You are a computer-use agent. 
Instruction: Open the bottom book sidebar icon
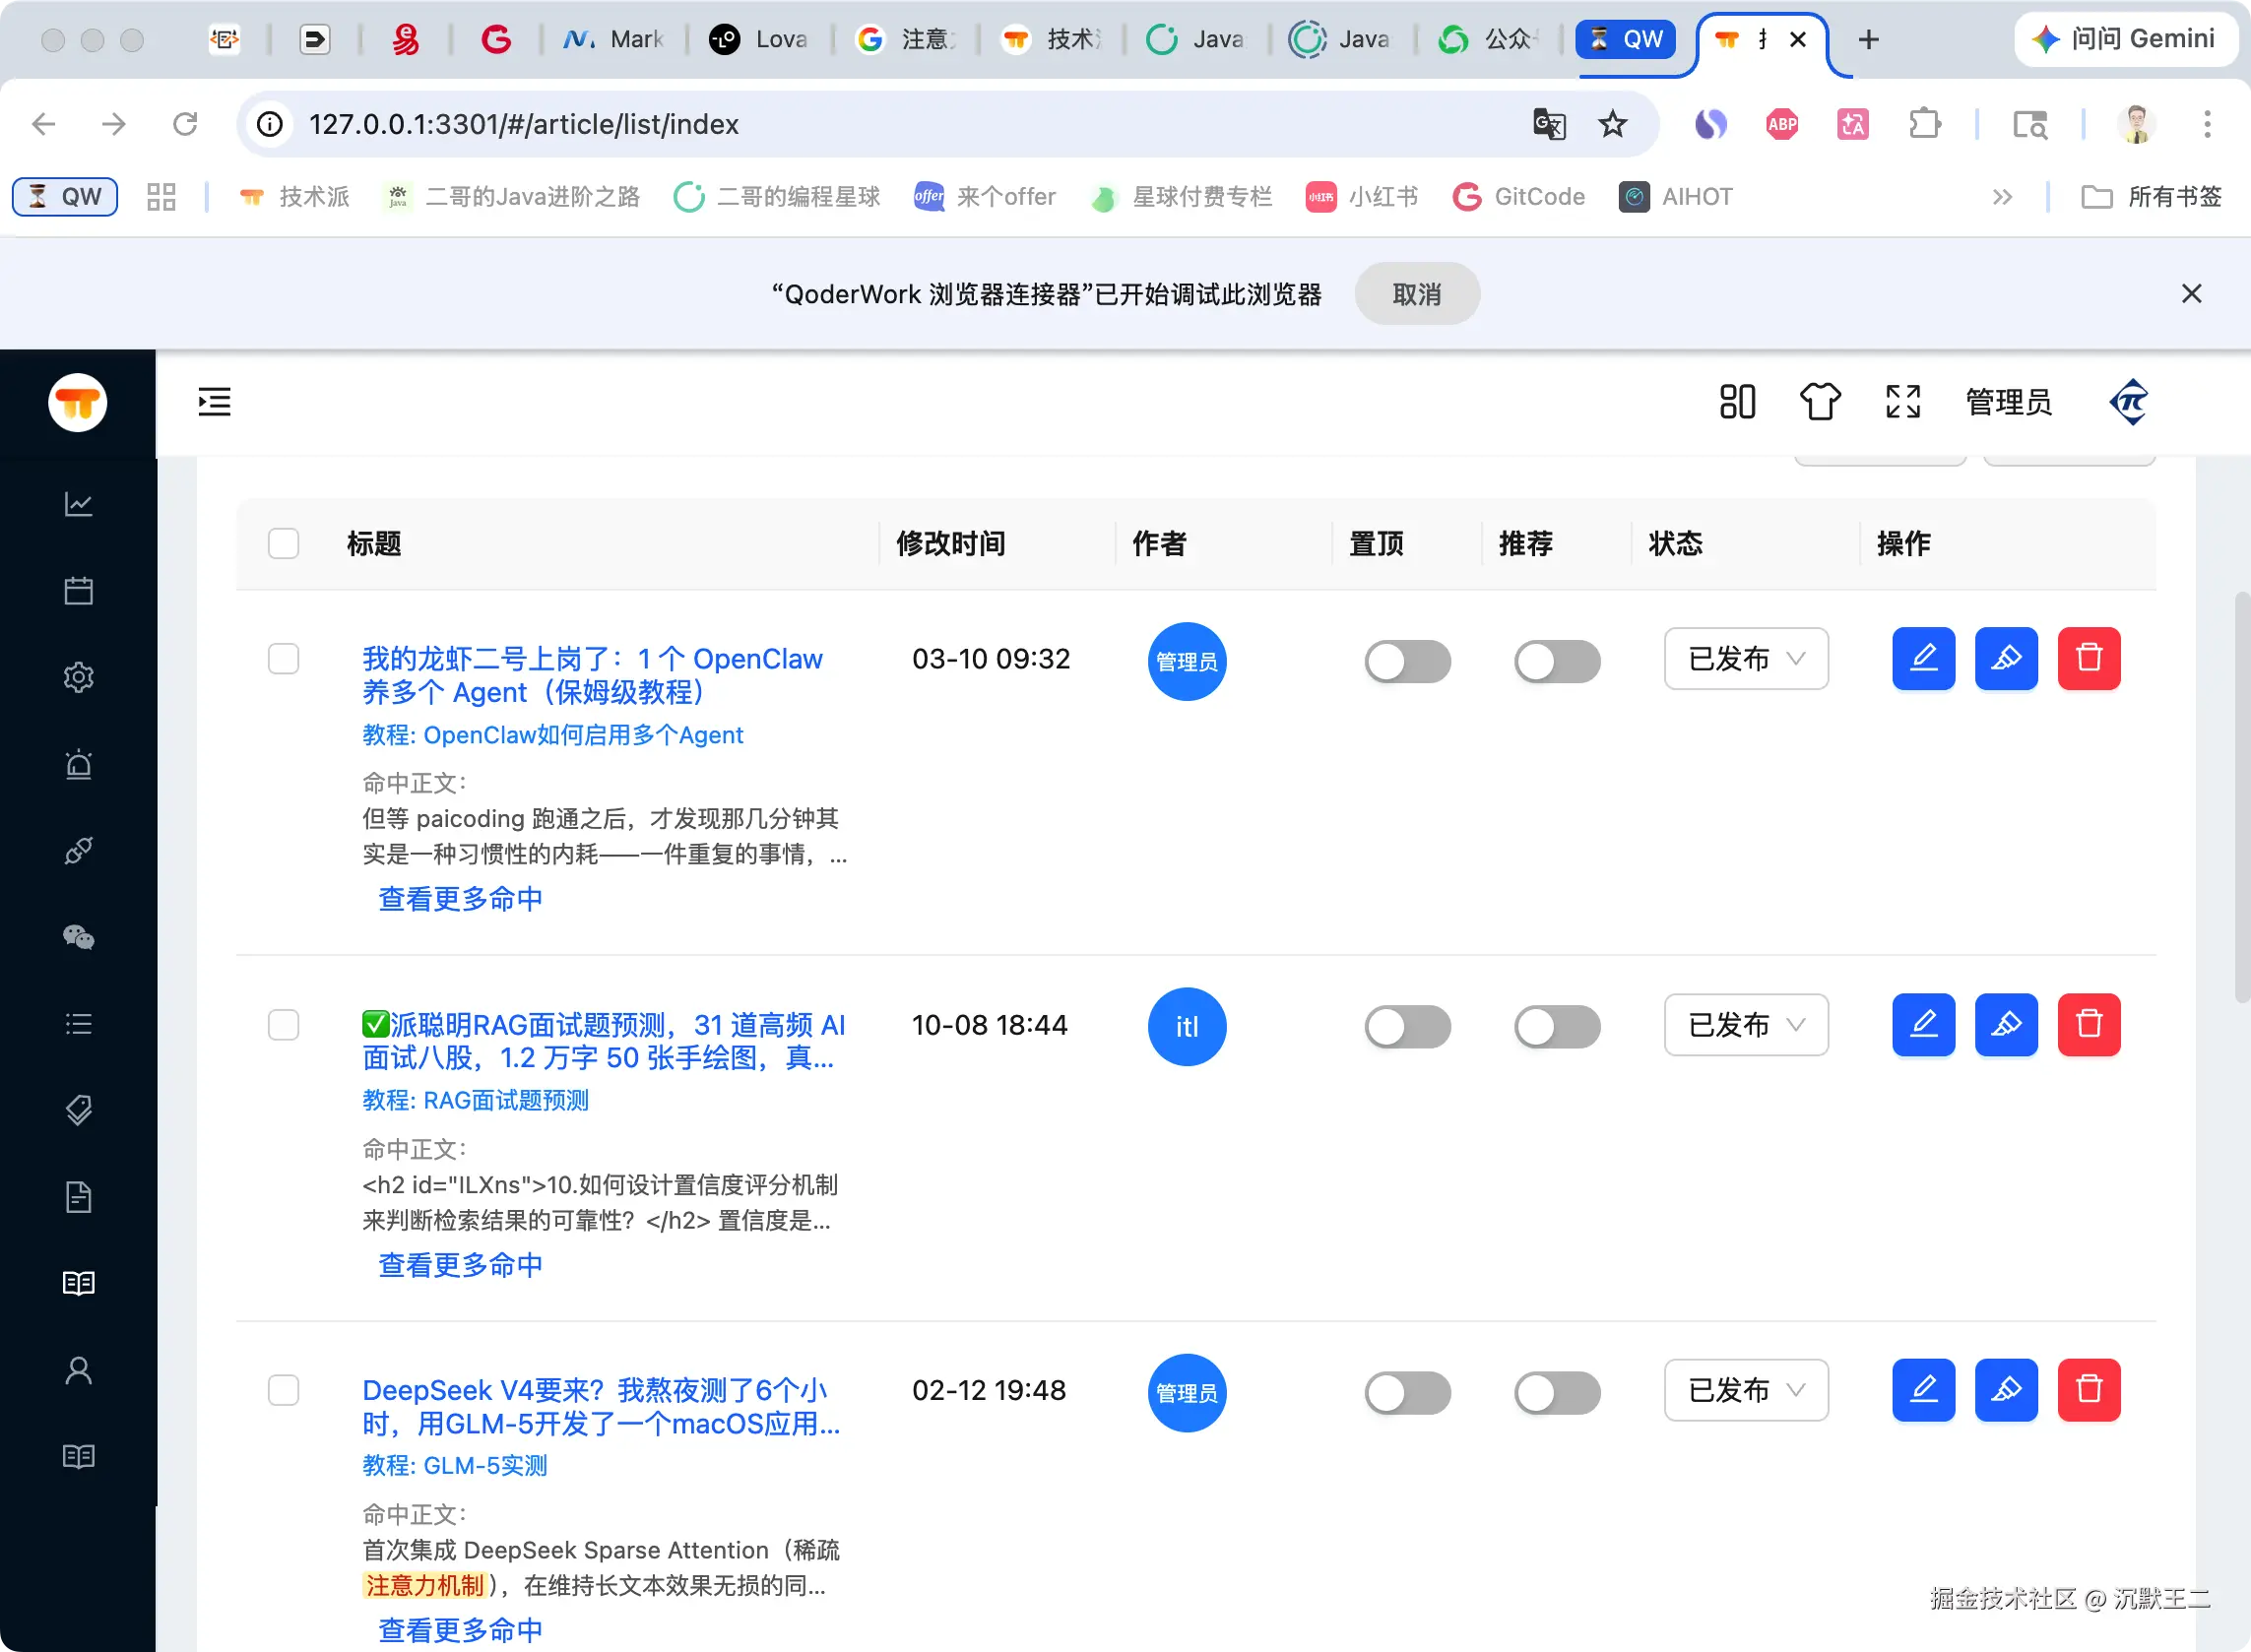(x=78, y=1456)
